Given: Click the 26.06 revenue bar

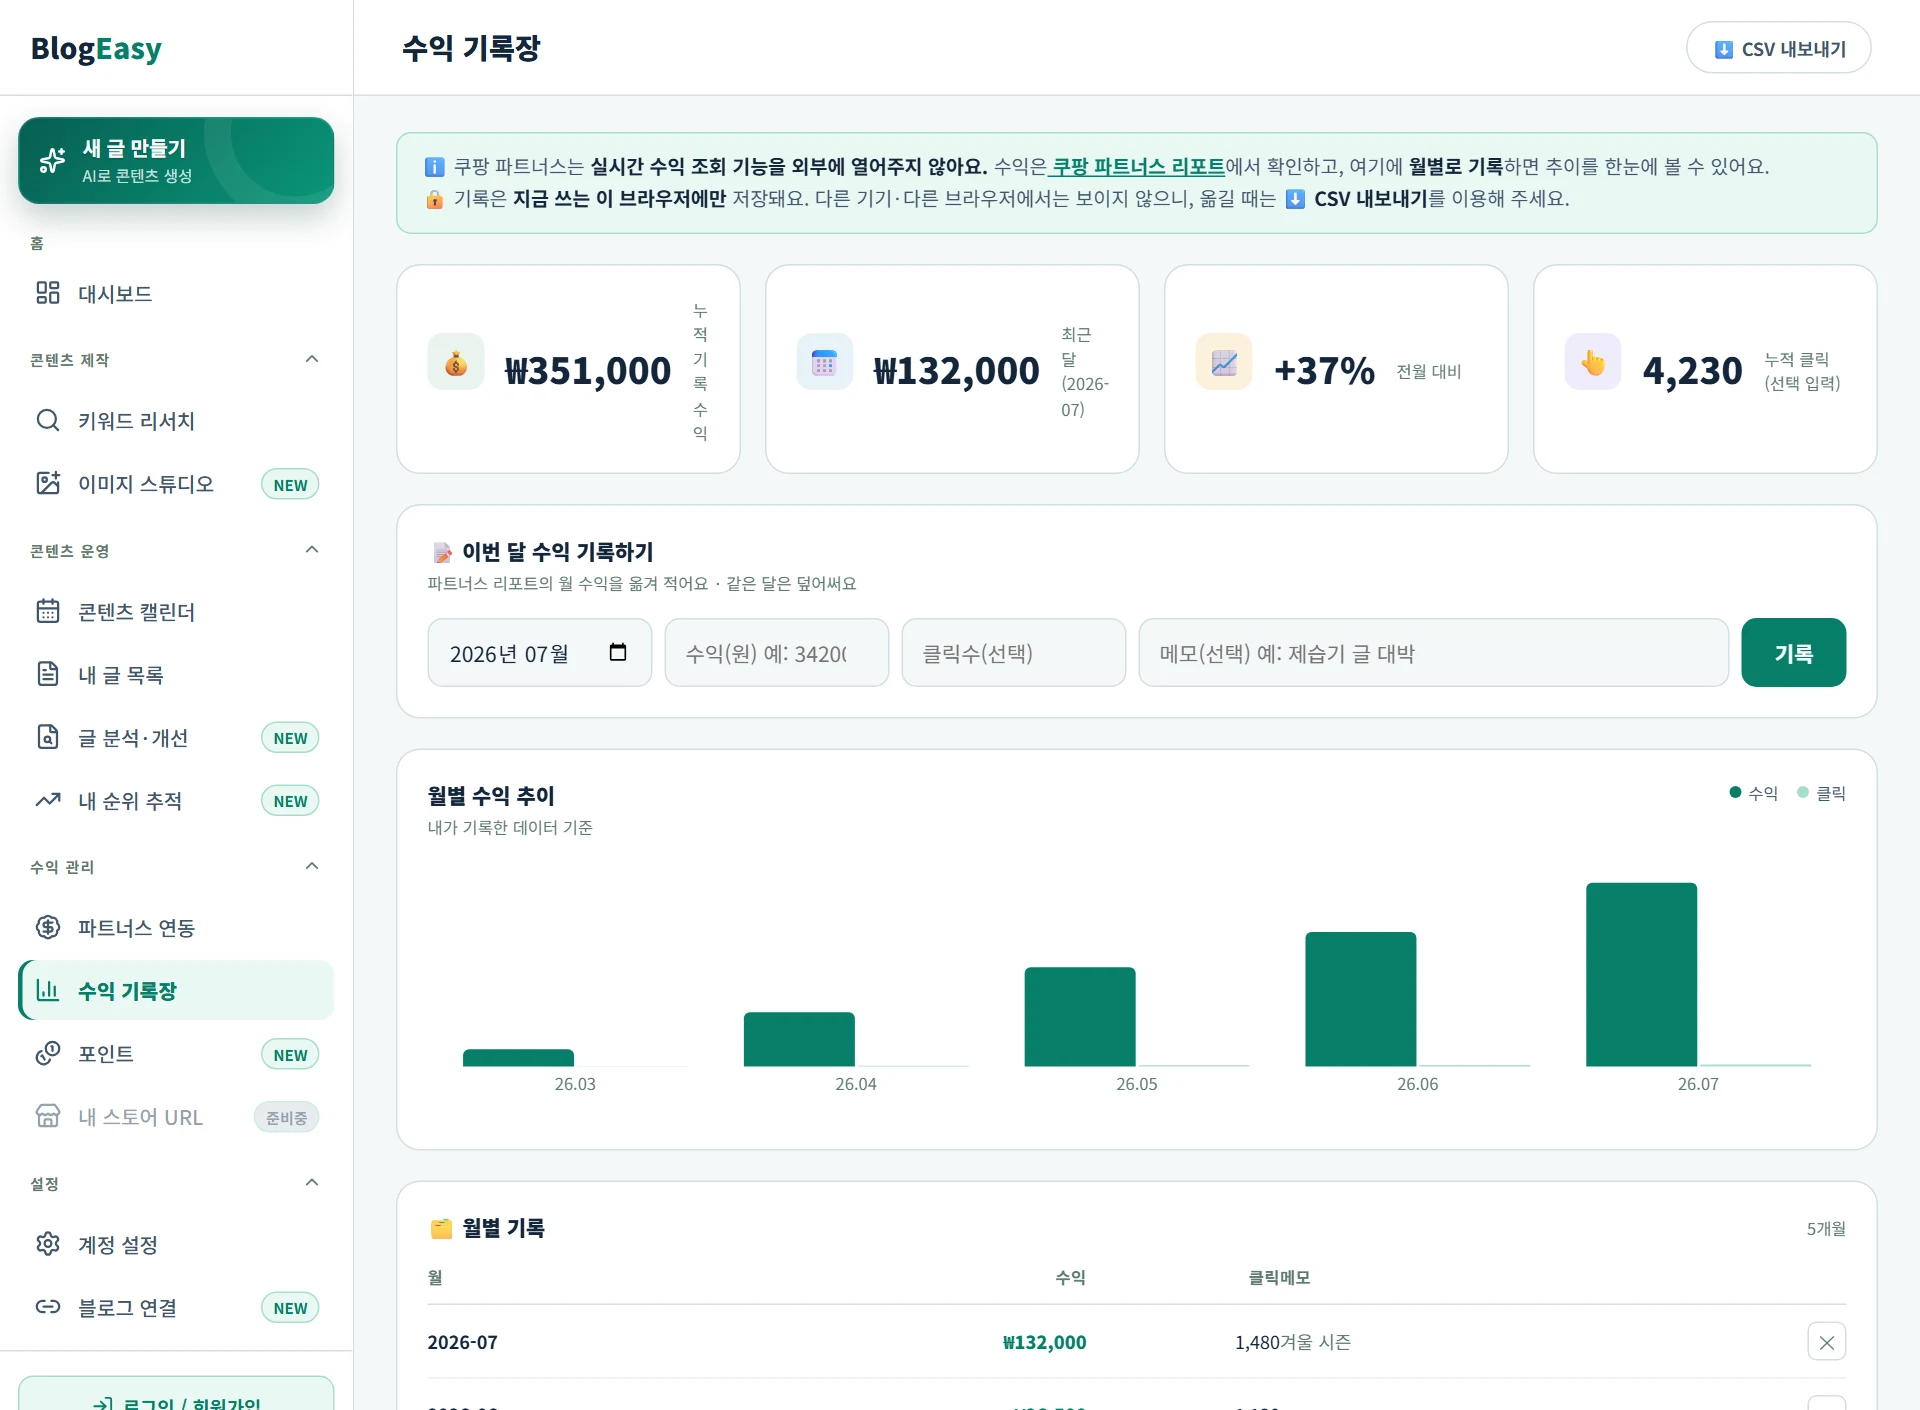Looking at the screenshot, I should 1361,999.
